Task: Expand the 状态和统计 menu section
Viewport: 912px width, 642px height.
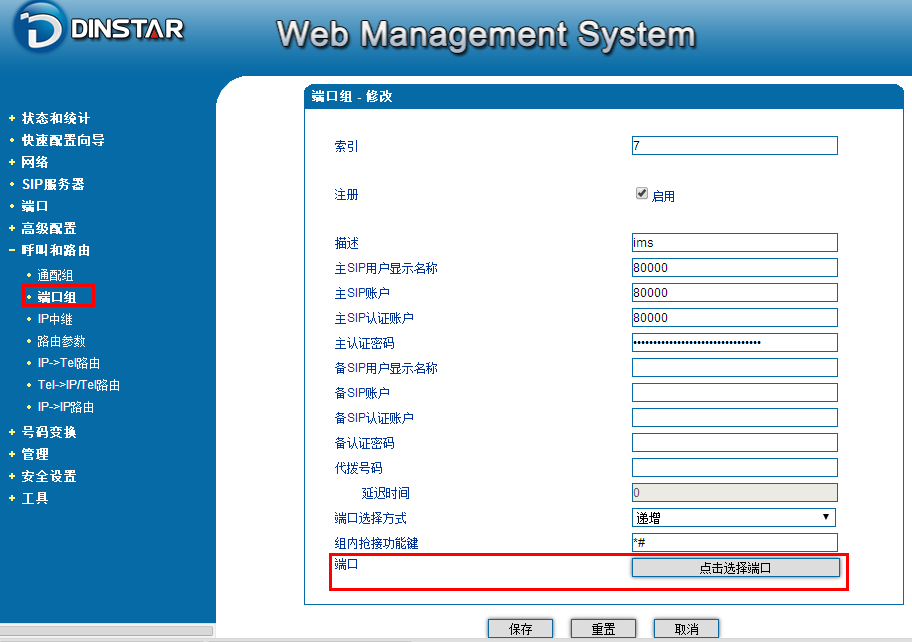Action: pyautogui.click(x=56, y=118)
